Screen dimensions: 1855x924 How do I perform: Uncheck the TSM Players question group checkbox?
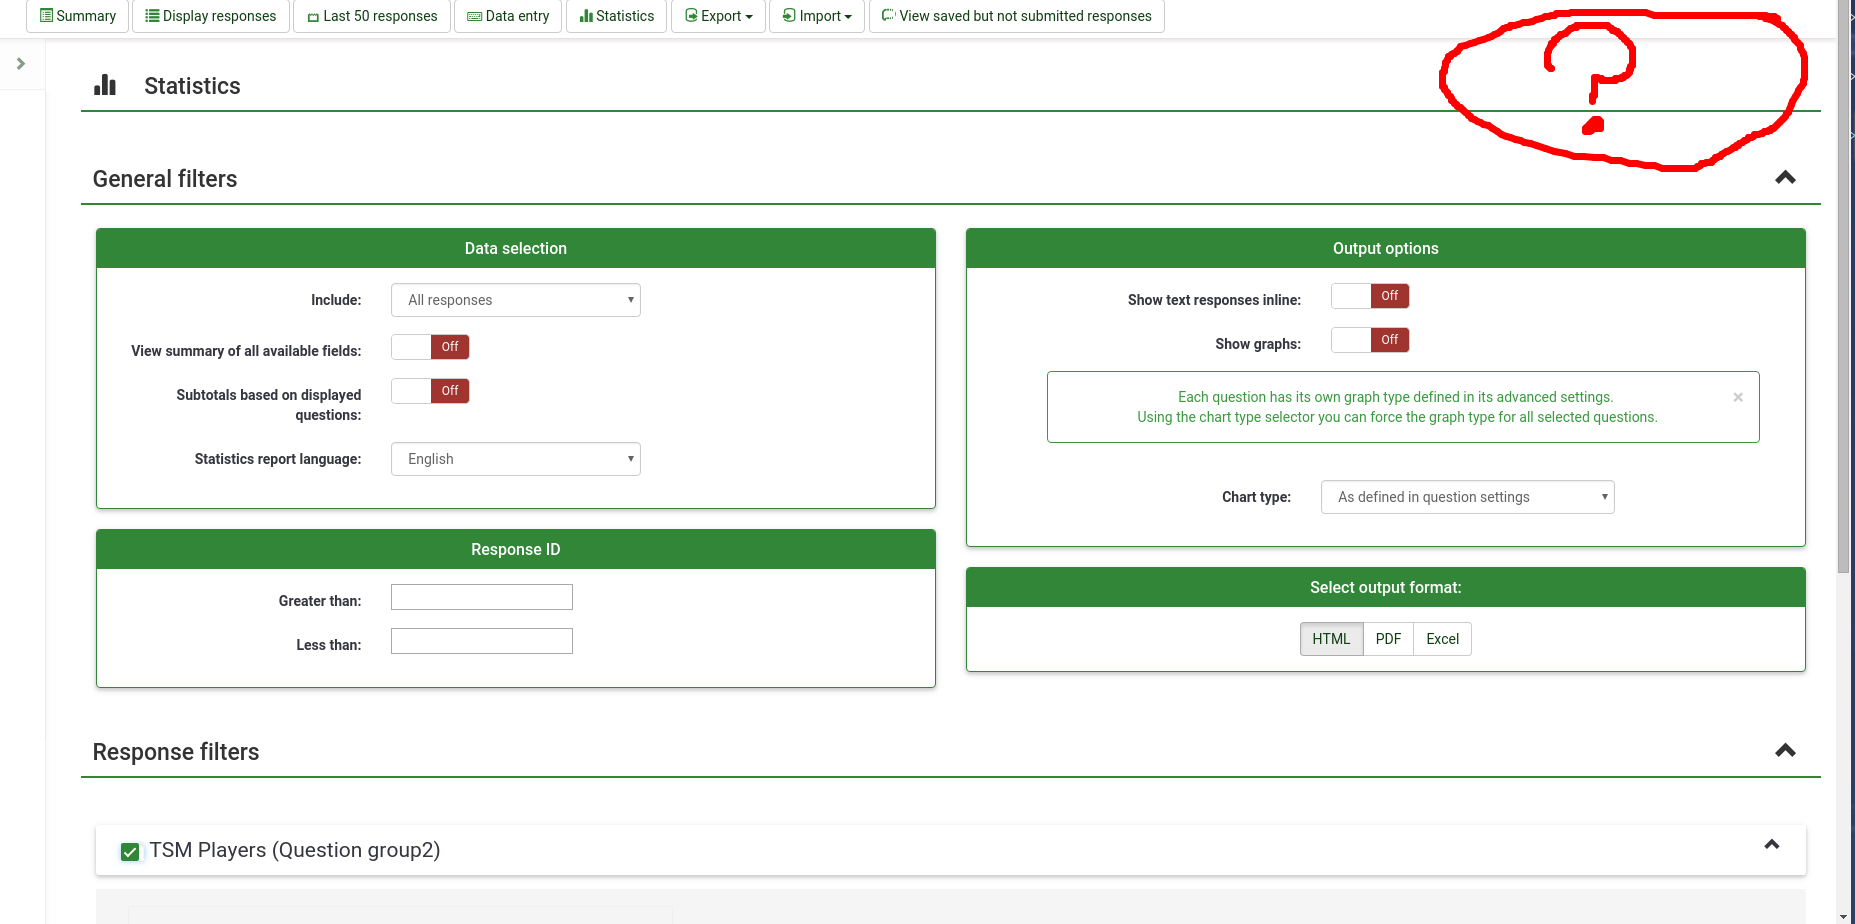pos(130,852)
